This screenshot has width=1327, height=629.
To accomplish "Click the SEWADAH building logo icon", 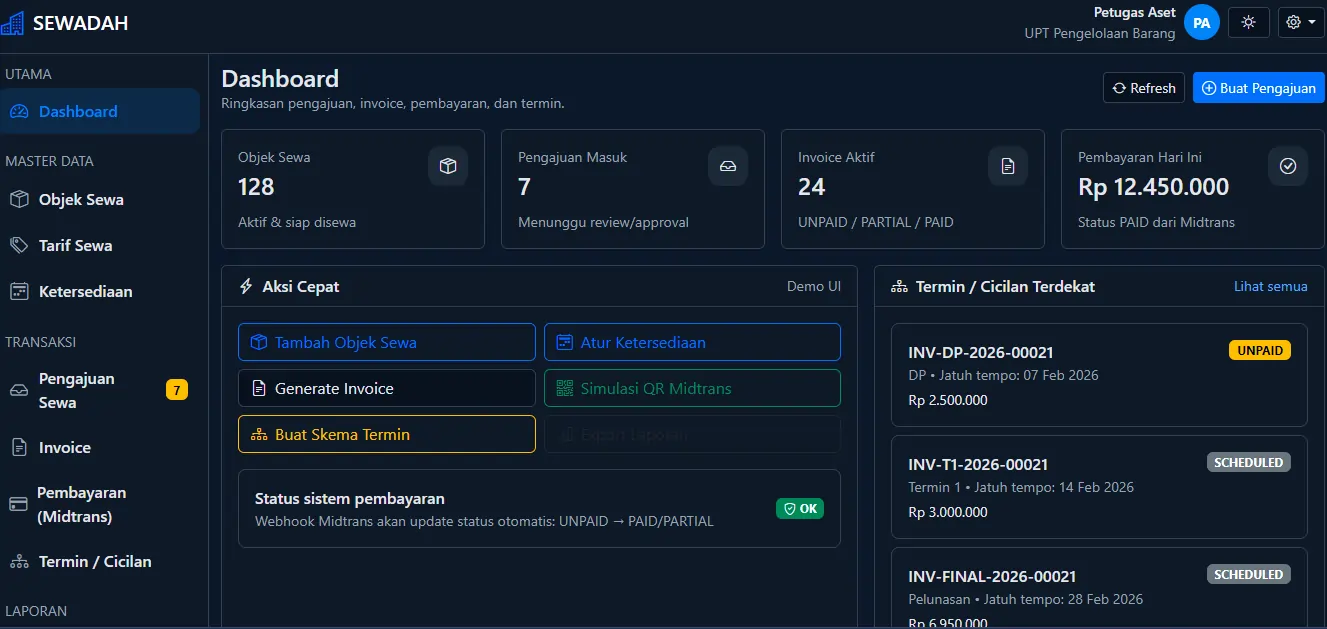I will [13, 22].
